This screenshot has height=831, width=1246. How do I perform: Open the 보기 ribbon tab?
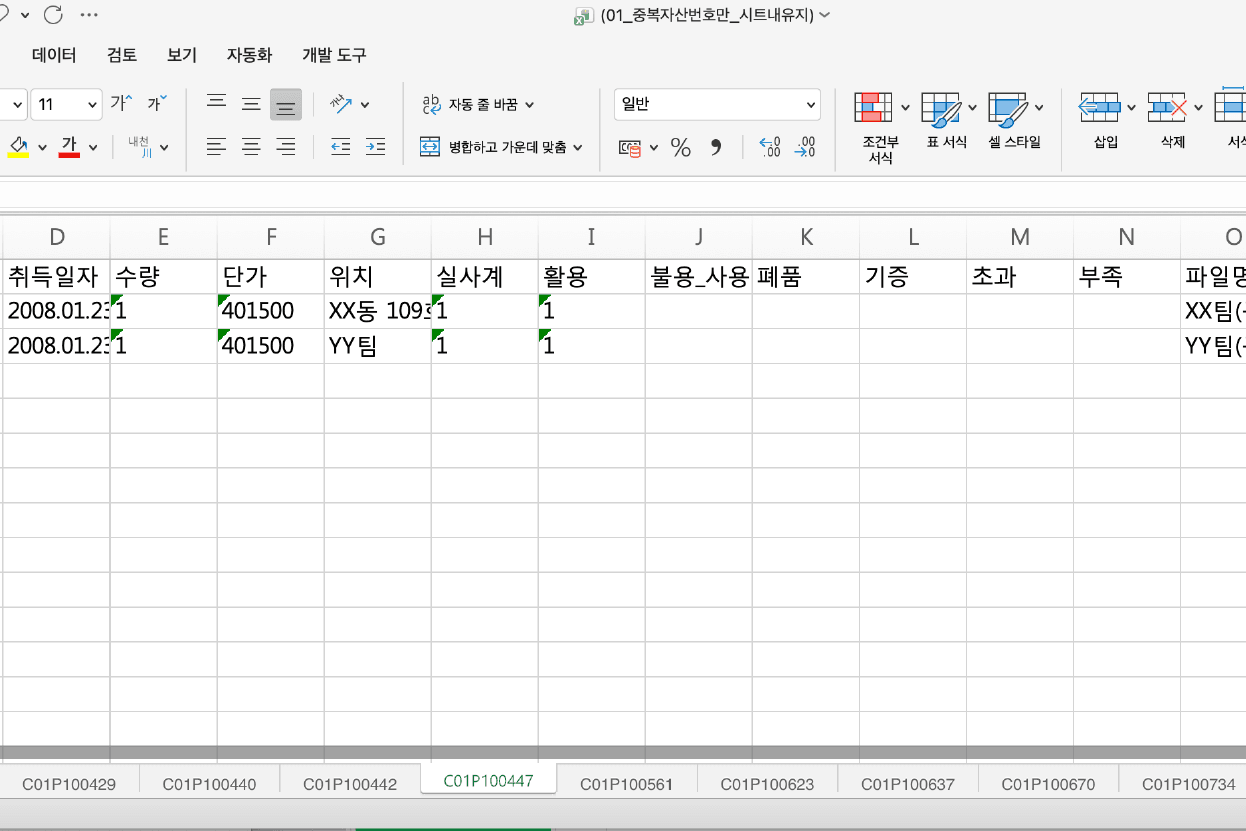pyautogui.click(x=182, y=55)
